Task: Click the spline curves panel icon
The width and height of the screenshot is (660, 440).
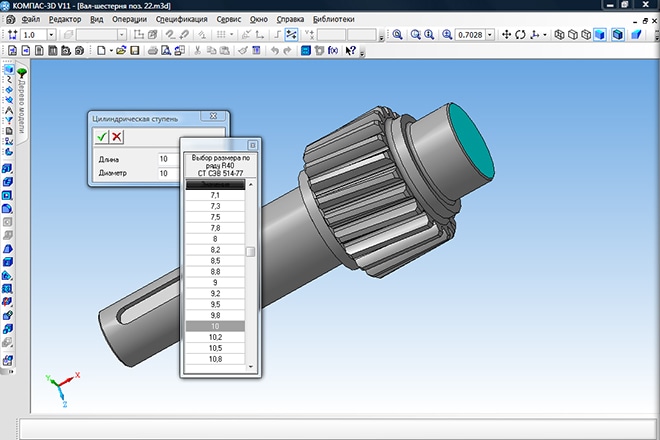Action: point(8,79)
